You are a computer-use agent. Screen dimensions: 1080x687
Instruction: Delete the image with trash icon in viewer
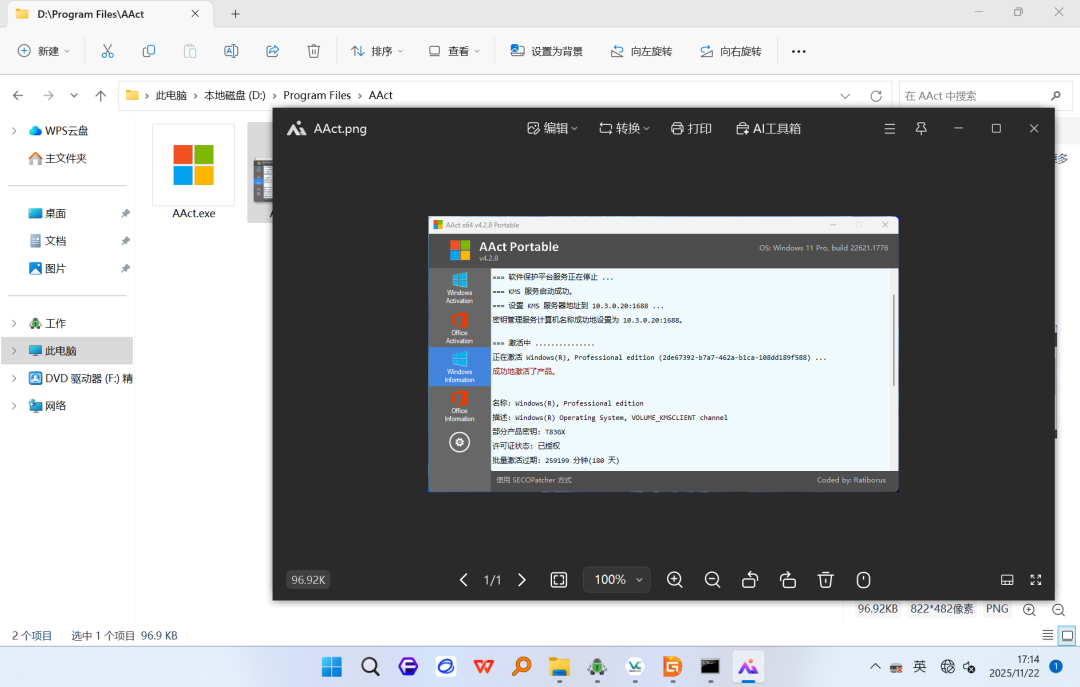coord(825,580)
